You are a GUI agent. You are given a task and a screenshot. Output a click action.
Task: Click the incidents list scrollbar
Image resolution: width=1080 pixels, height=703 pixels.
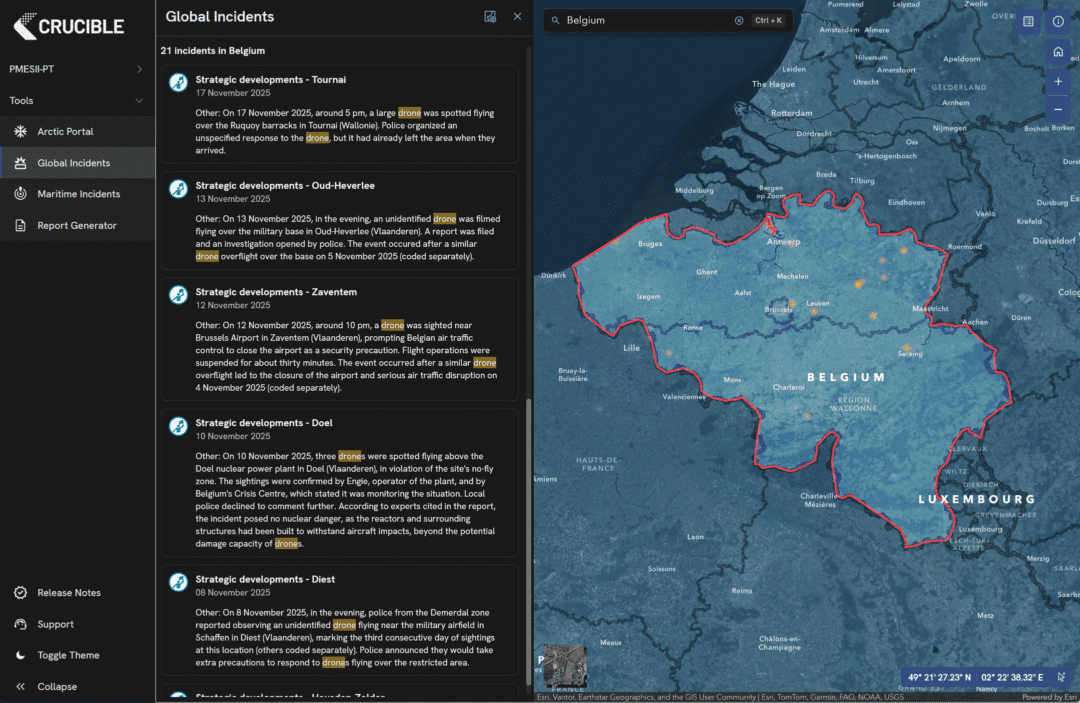pos(528,540)
